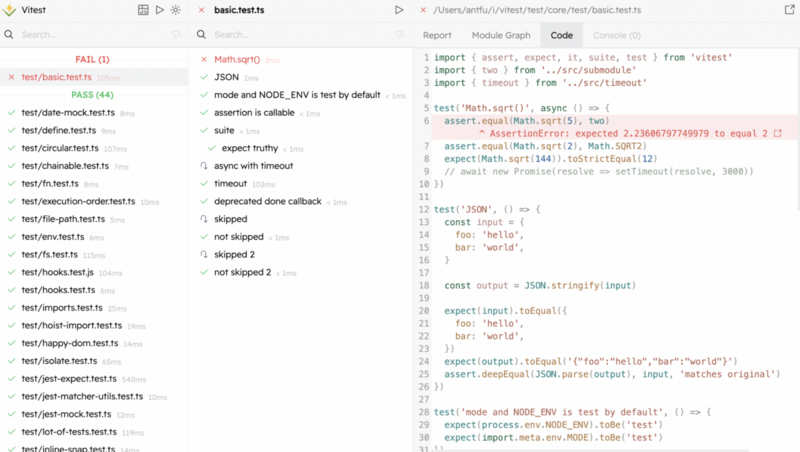800x452 pixels.
Task: Select the JSON test case
Action: 301,77
